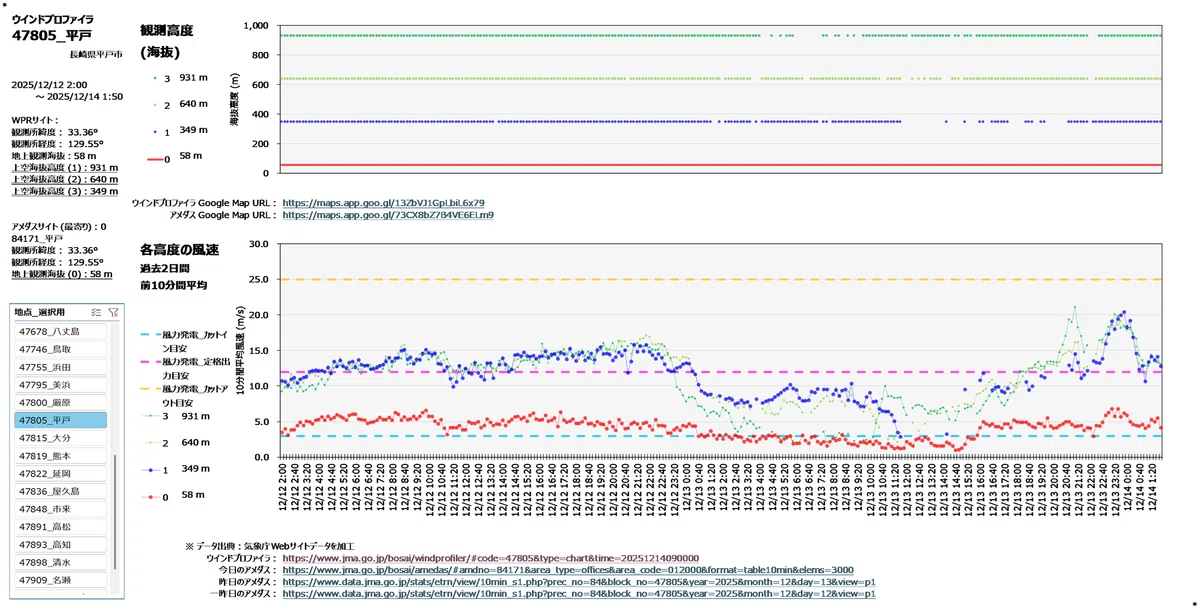Screen dimensions: 1200x612
Task: Click the 931 m legend entry in wind speed chart
Action: pos(175,415)
